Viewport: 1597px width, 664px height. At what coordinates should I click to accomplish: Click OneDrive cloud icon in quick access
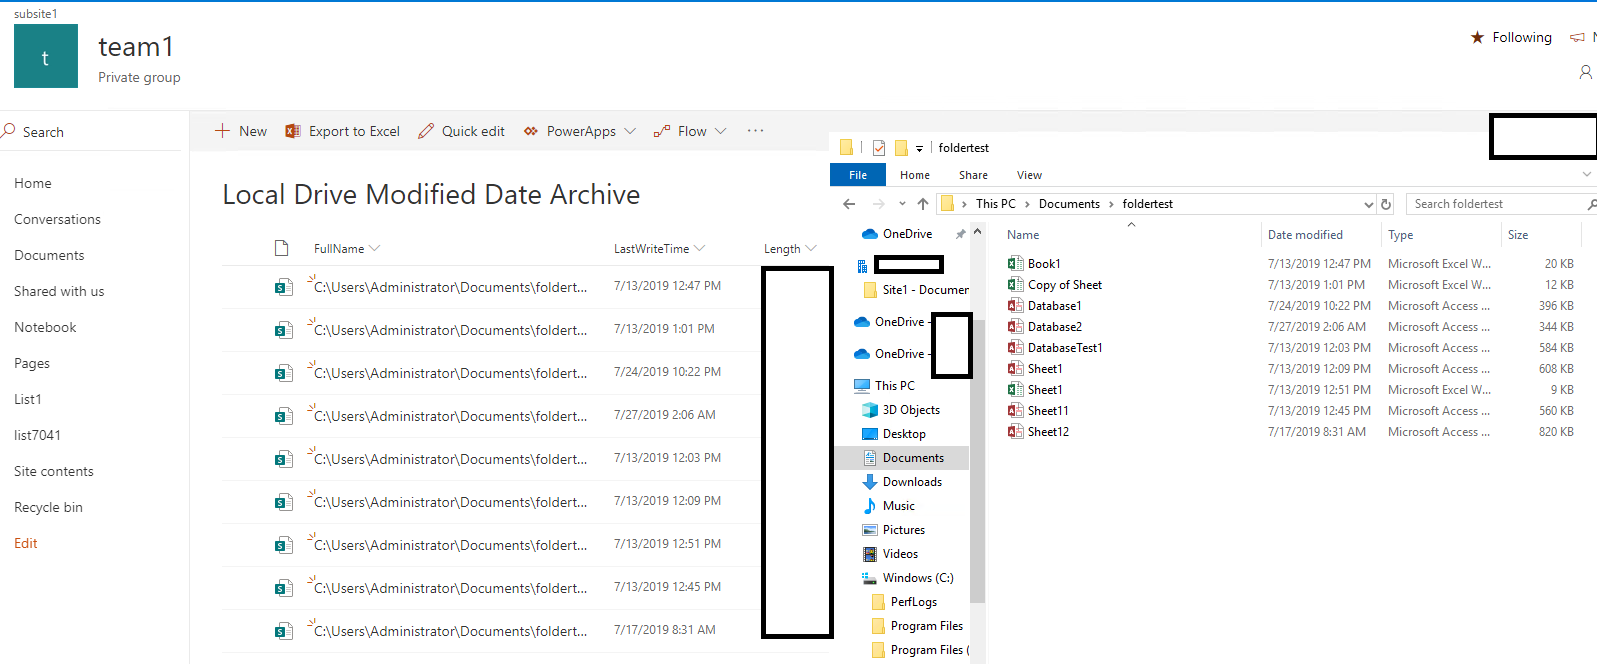click(870, 234)
